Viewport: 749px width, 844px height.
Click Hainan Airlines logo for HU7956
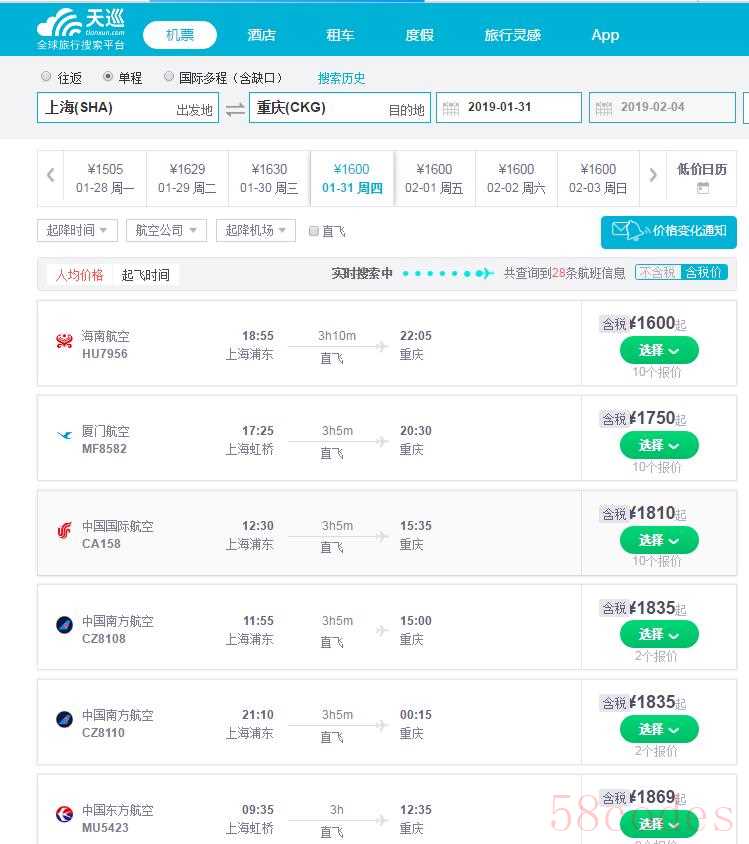[65, 341]
